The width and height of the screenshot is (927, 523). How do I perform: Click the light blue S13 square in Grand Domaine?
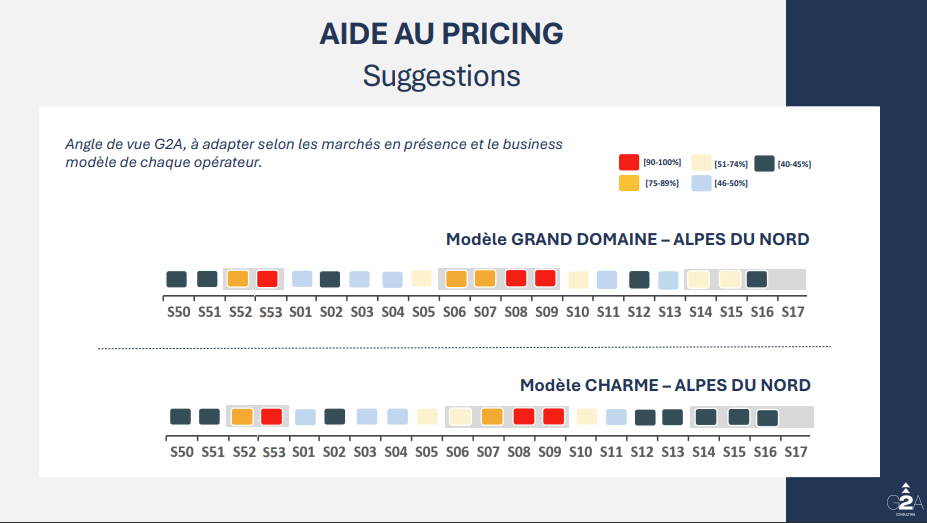(668, 280)
